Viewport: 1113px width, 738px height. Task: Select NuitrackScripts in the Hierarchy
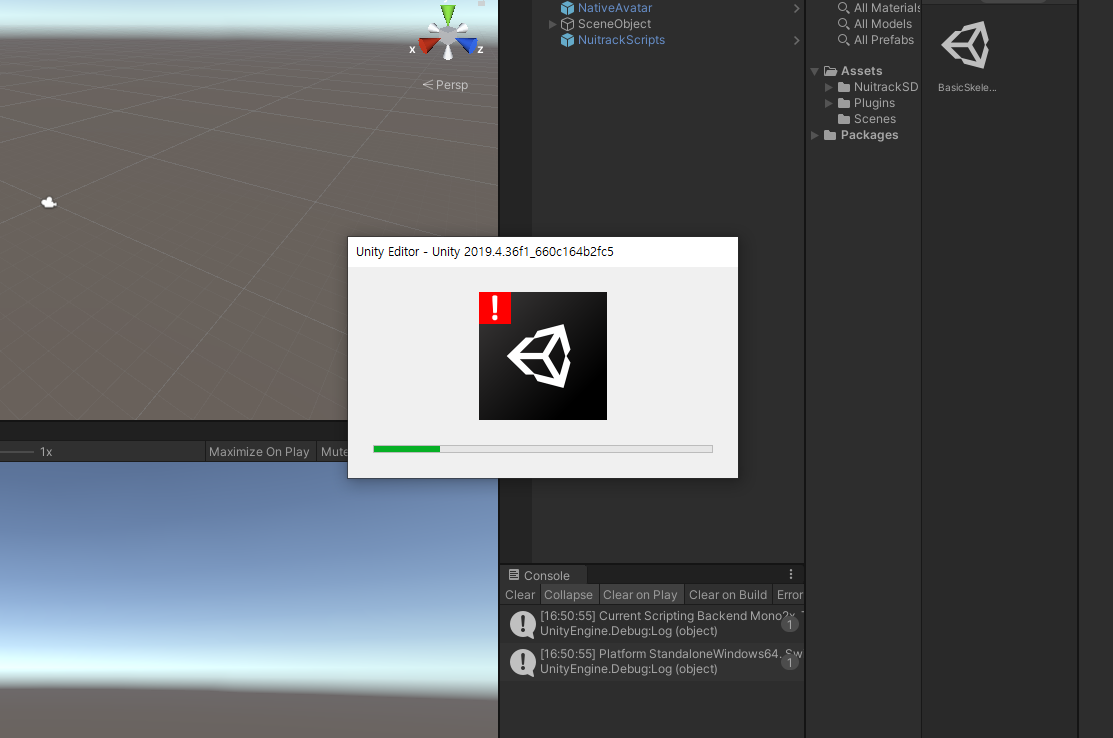[x=621, y=40]
